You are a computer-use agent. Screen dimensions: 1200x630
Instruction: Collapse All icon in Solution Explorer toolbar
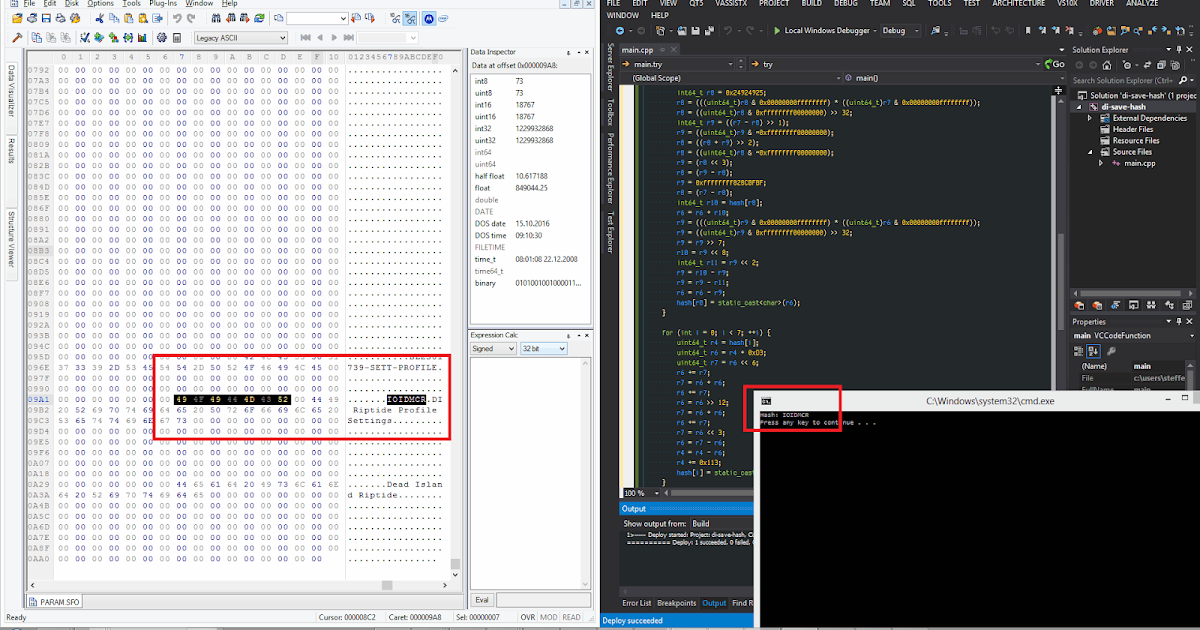[x=1161, y=65]
